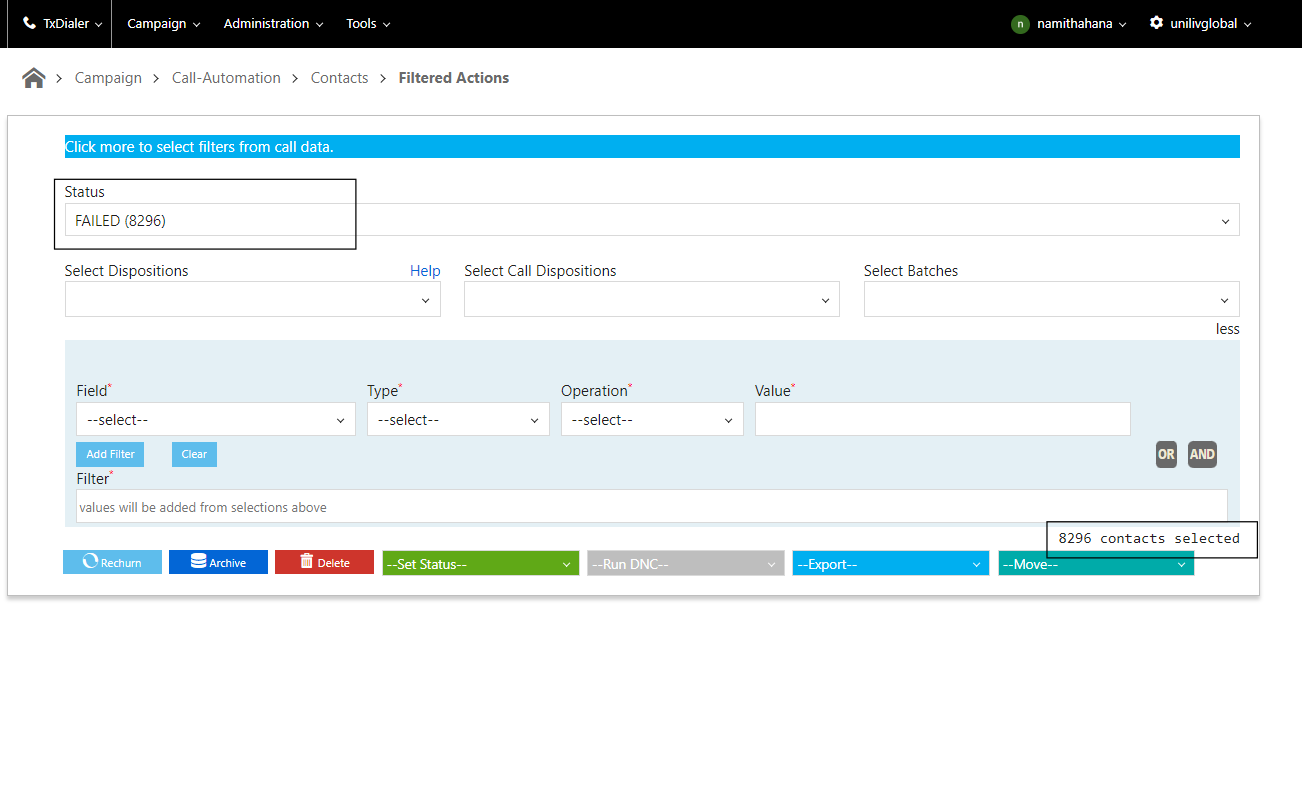
Task: Expand the Export dropdown
Action: pos(890,564)
